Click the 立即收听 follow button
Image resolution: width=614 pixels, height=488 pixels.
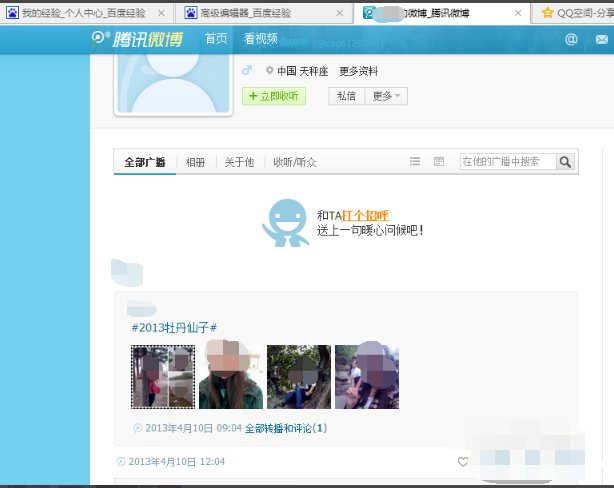pos(273,96)
